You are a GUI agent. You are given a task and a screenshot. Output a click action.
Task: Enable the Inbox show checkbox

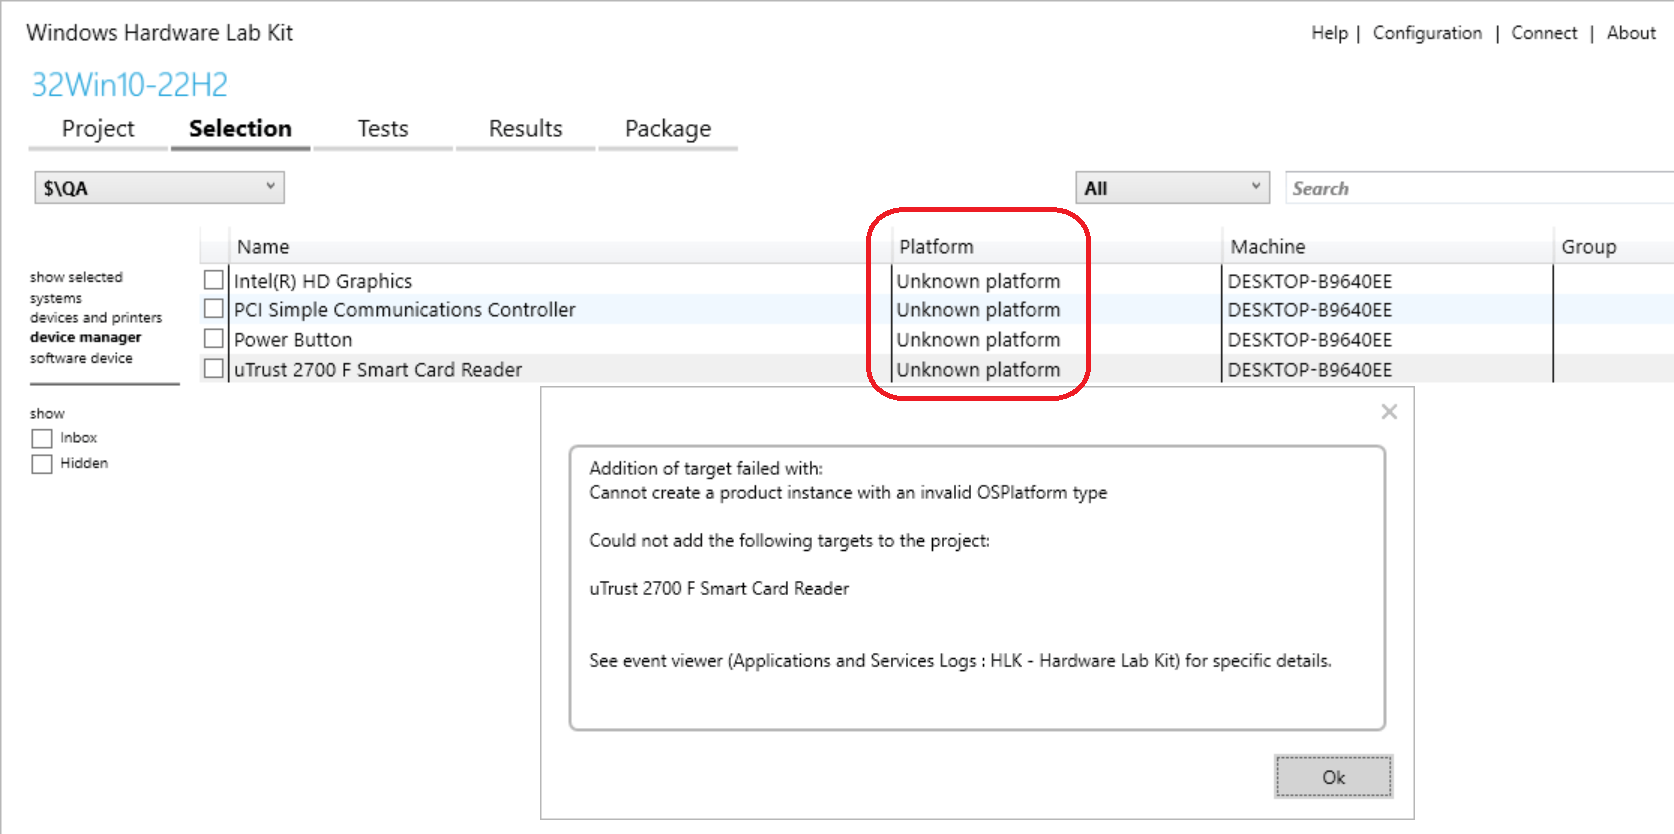(42, 438)
